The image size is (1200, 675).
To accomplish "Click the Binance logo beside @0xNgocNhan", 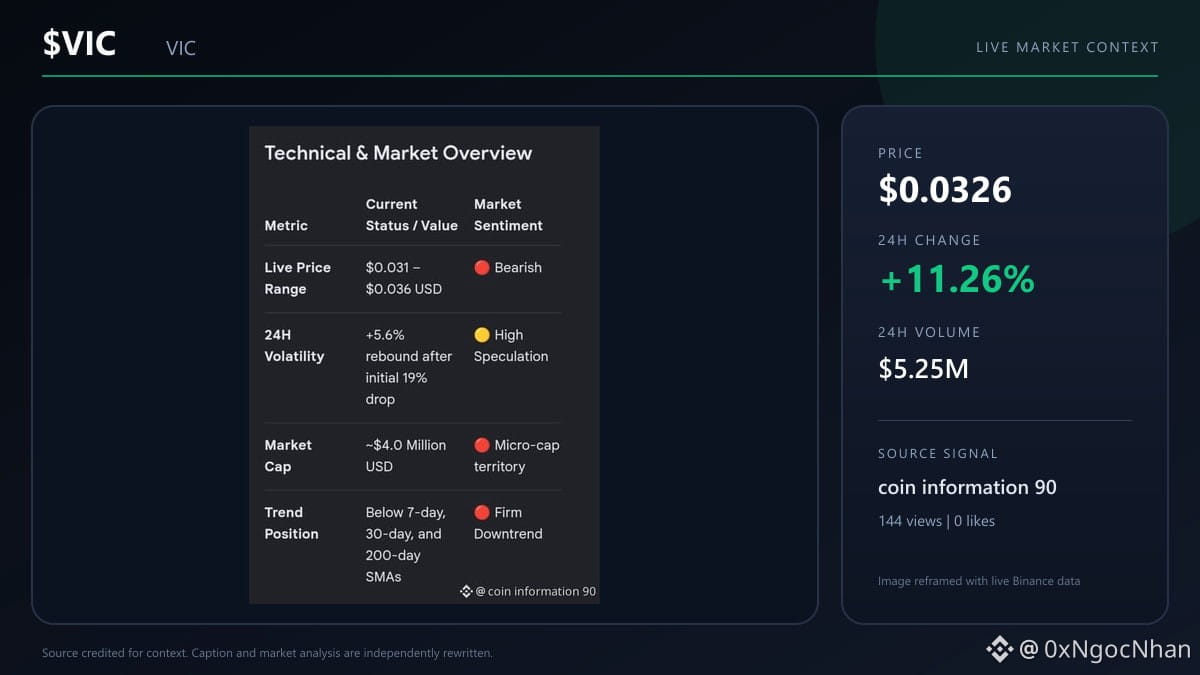I will 1000,650.
